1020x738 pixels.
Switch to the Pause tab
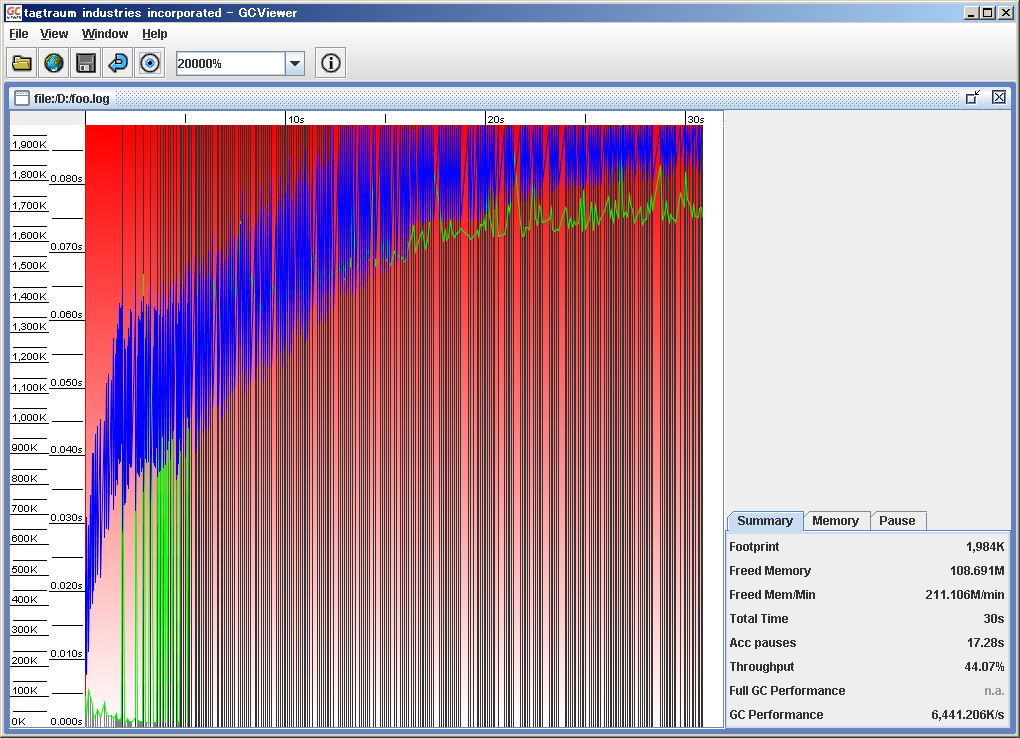pos(897,521)
